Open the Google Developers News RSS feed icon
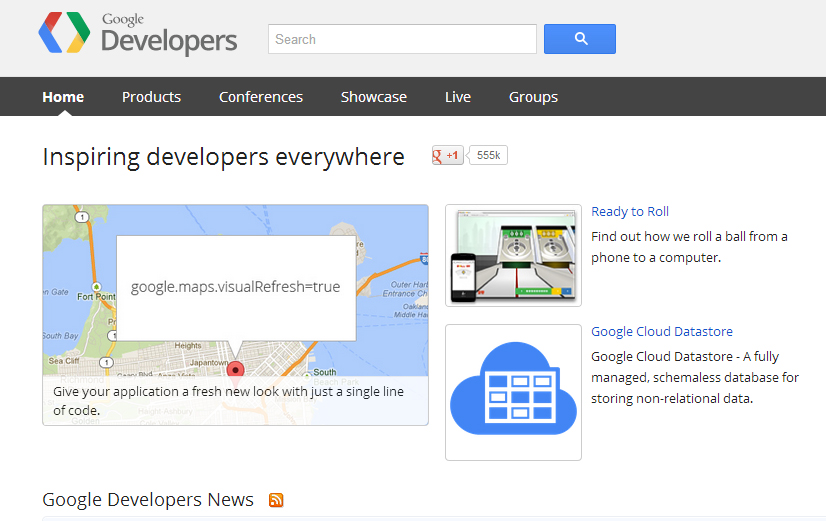This screenshot has height=521, width=826. click(276, 500)
